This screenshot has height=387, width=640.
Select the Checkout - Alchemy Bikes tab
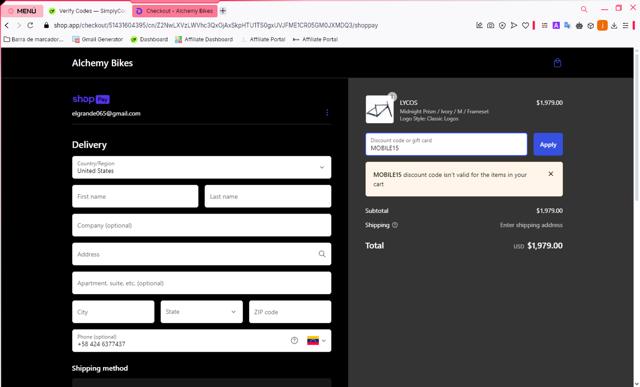(175, 11)
